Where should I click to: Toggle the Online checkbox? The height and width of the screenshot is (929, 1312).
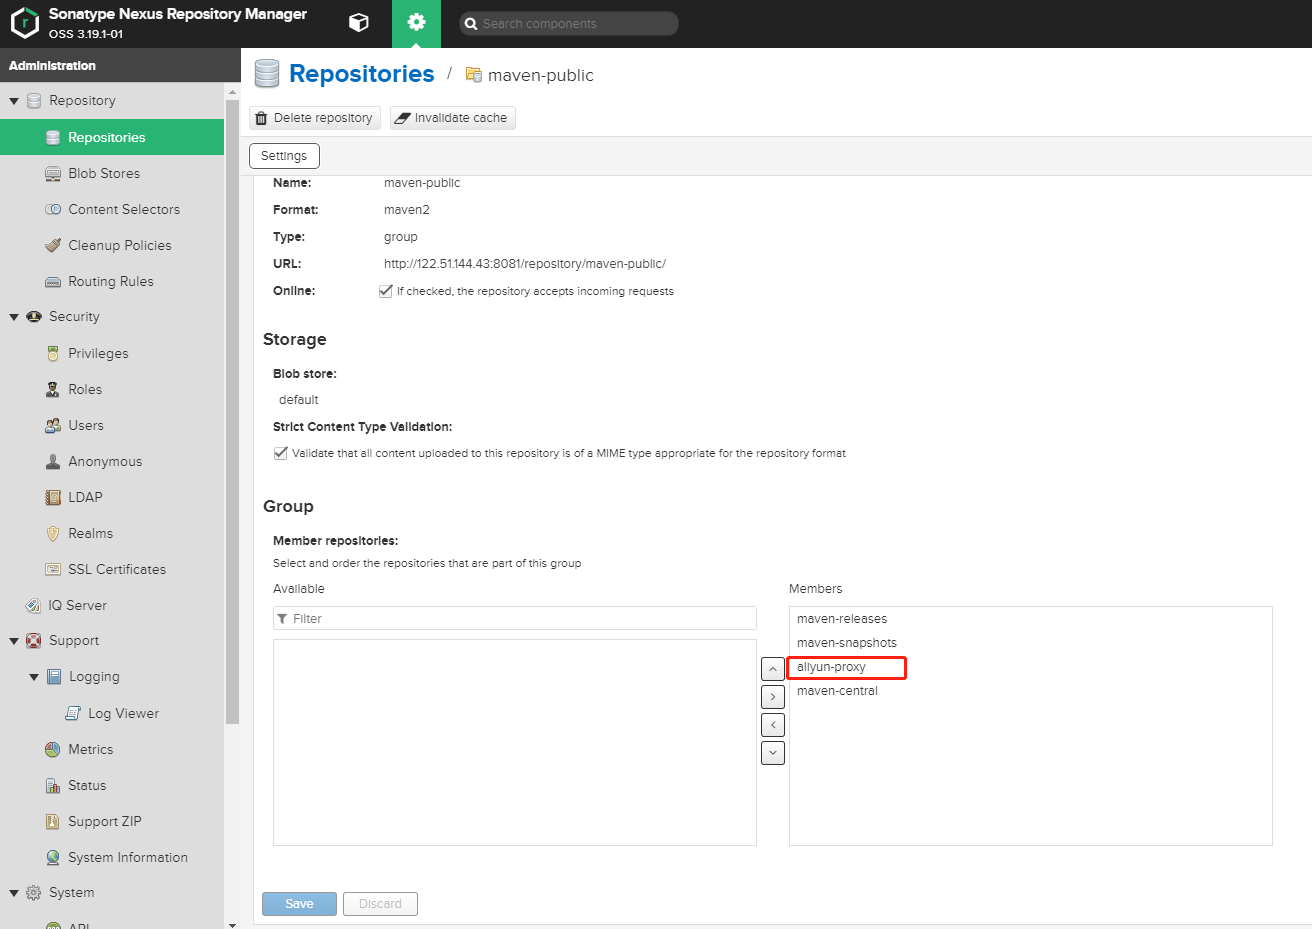[385, 291]
